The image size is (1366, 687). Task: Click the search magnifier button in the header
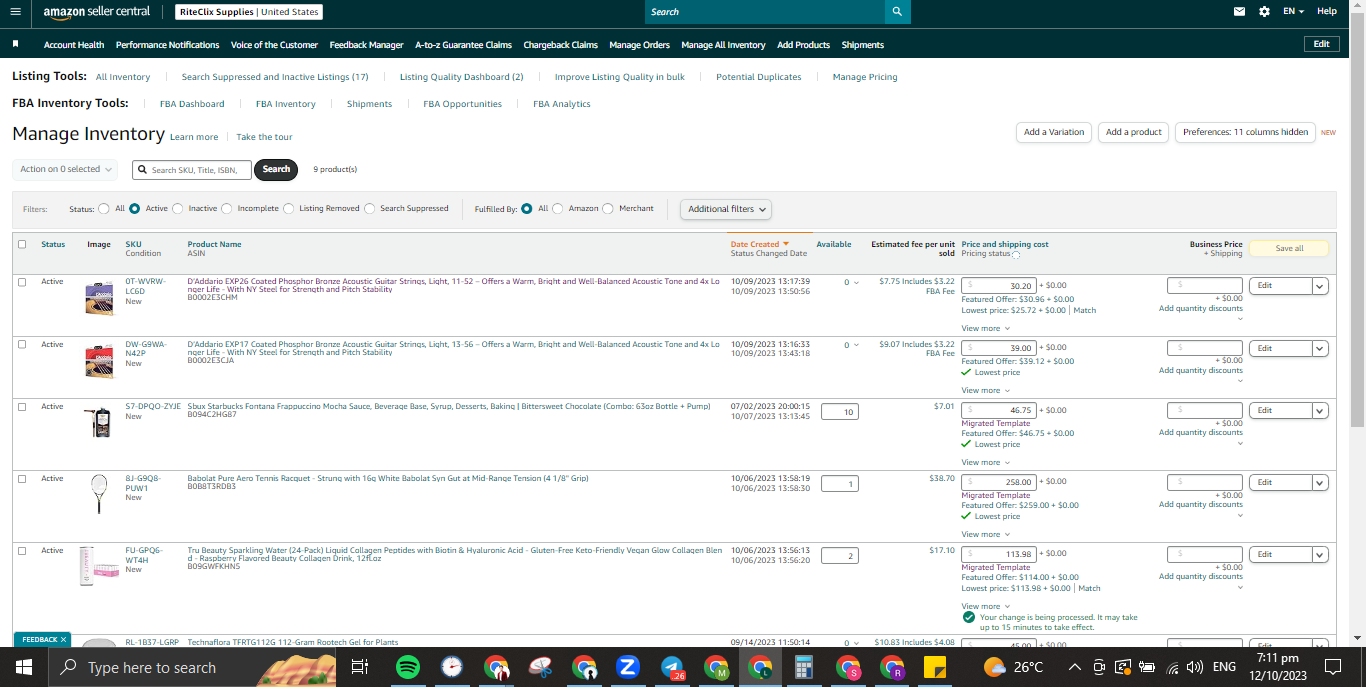(898, 12)
